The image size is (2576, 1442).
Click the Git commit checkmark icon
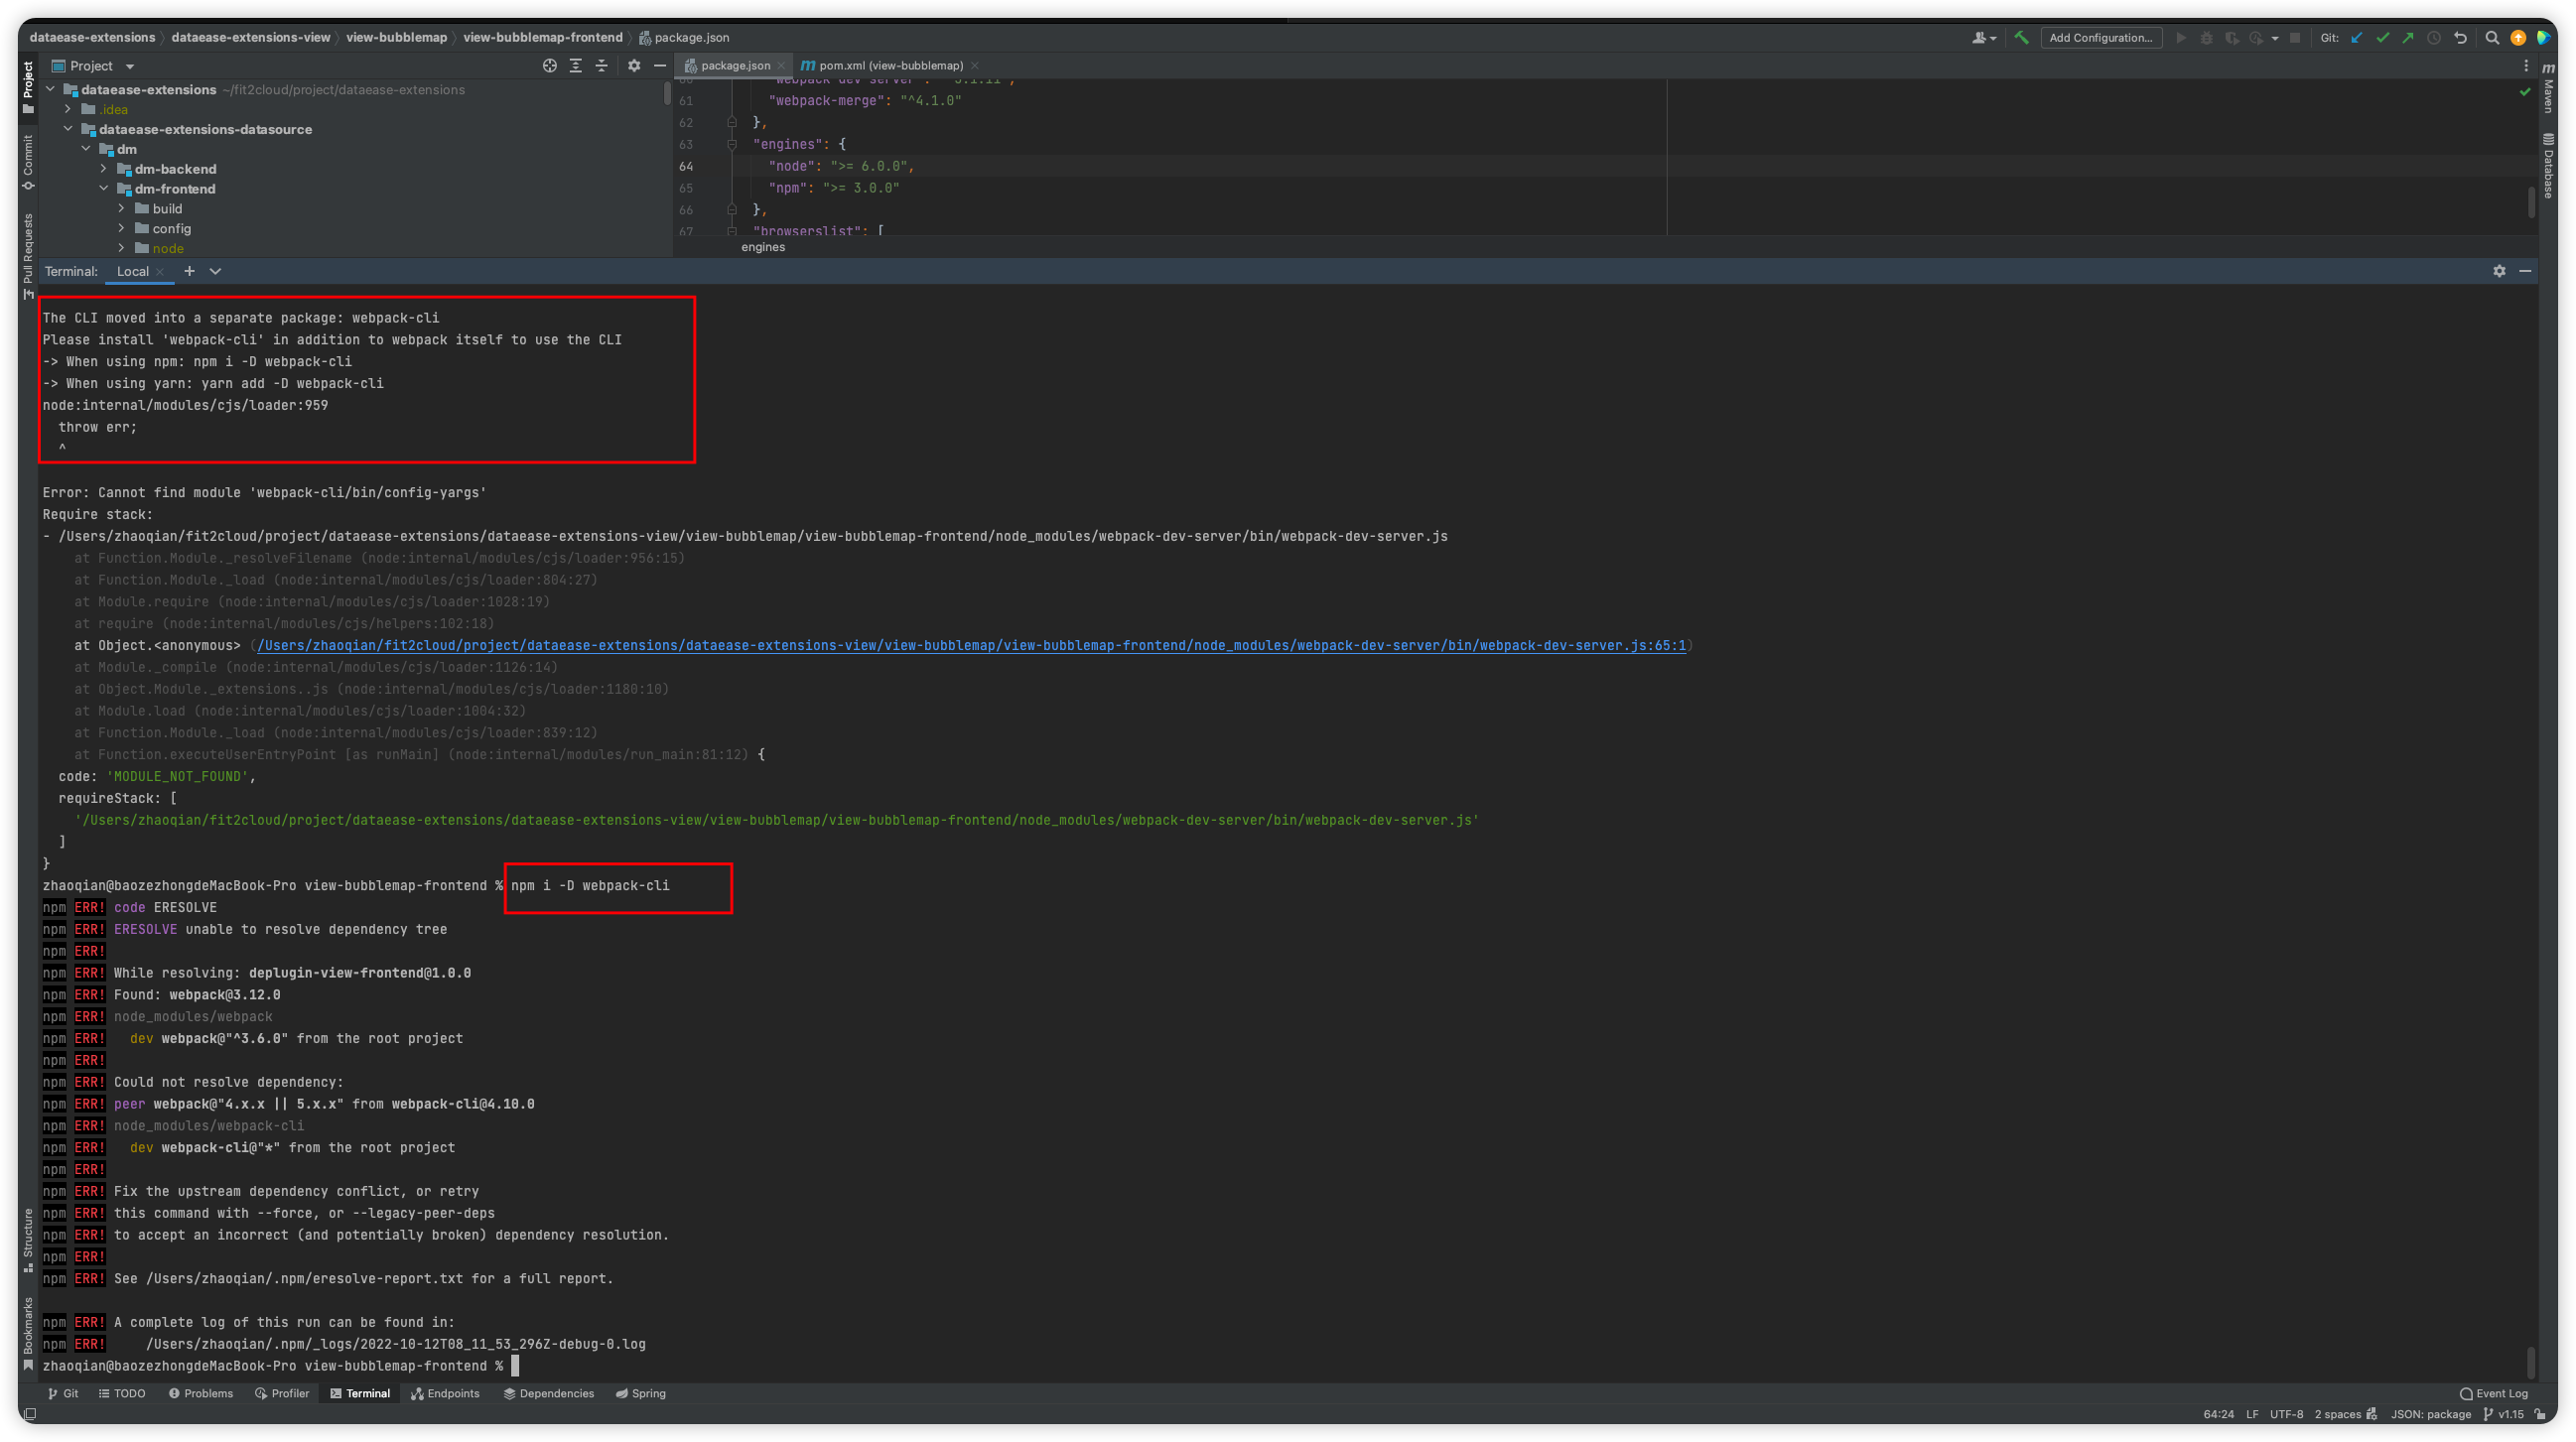[x=2383, y=38]
